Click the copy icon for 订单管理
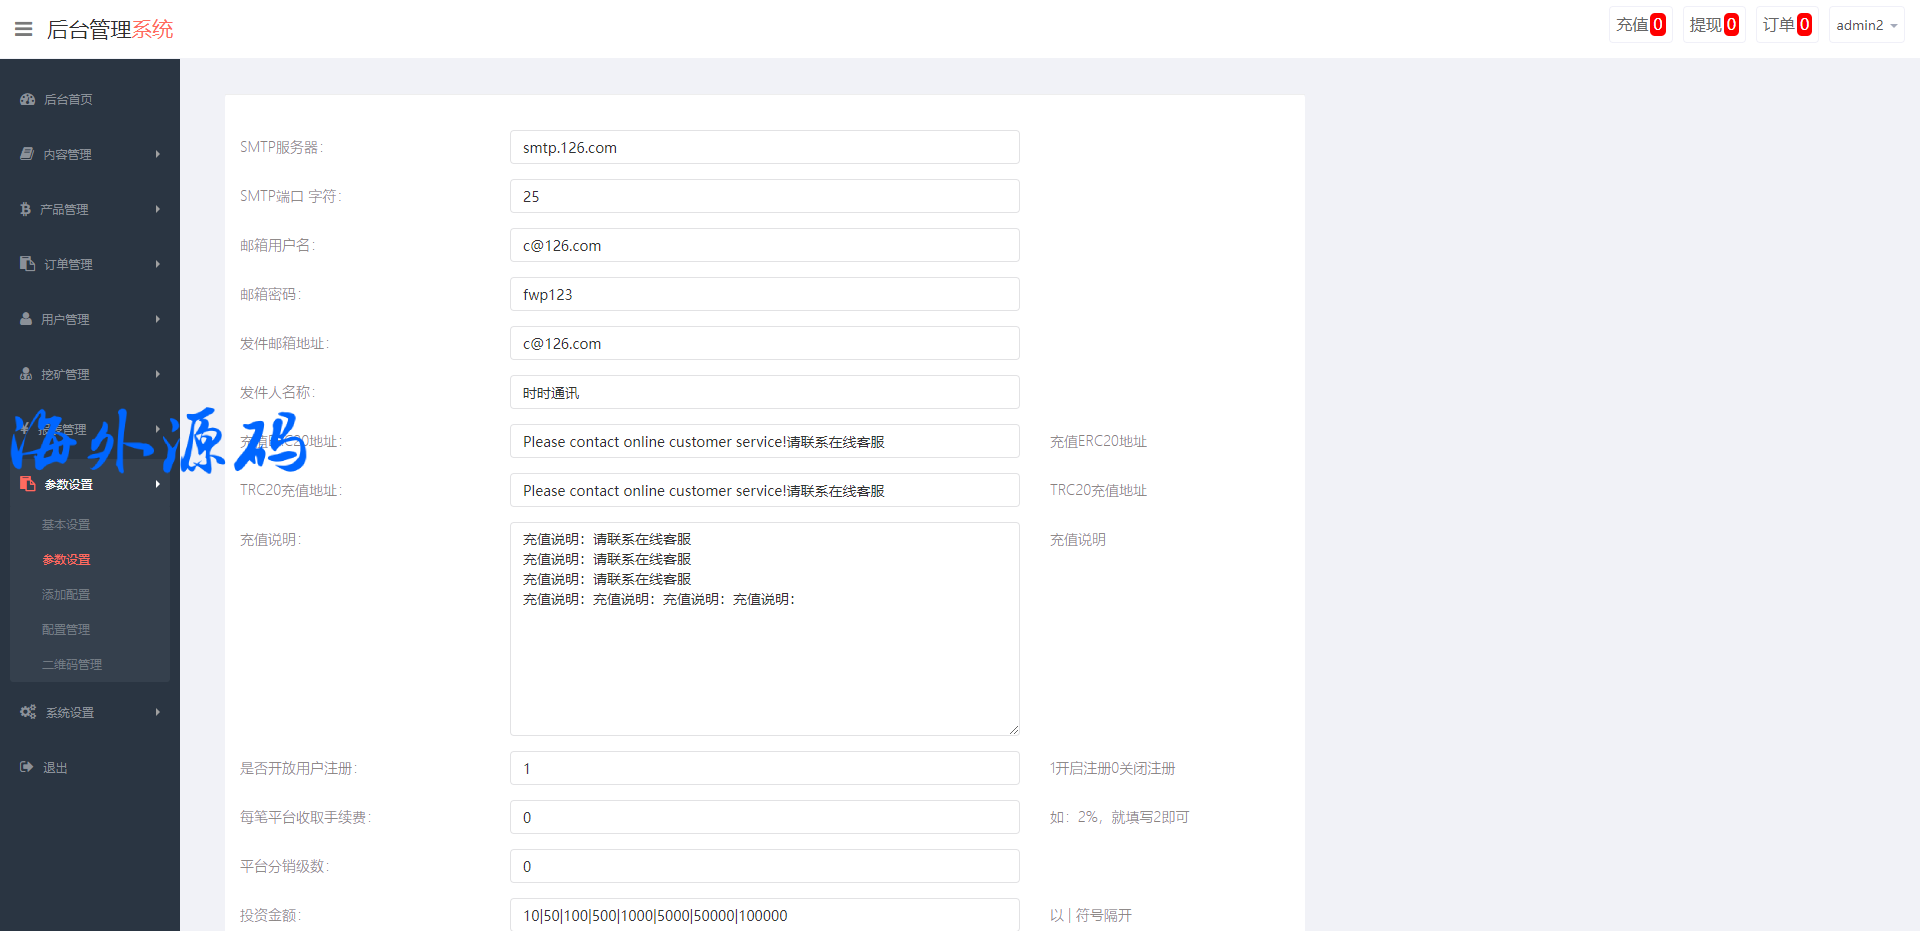 (x=27, y=264)
